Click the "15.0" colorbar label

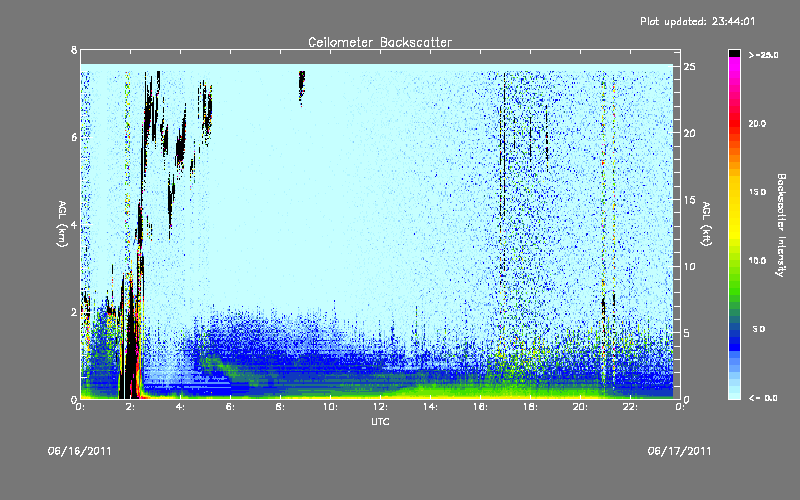point(757,192)
